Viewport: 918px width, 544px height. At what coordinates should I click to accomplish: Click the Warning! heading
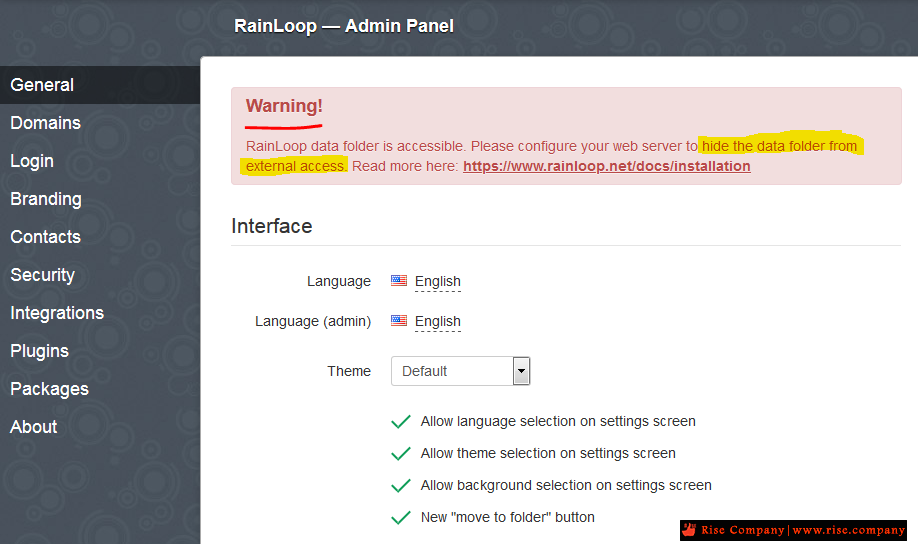(x=284, y=106)
